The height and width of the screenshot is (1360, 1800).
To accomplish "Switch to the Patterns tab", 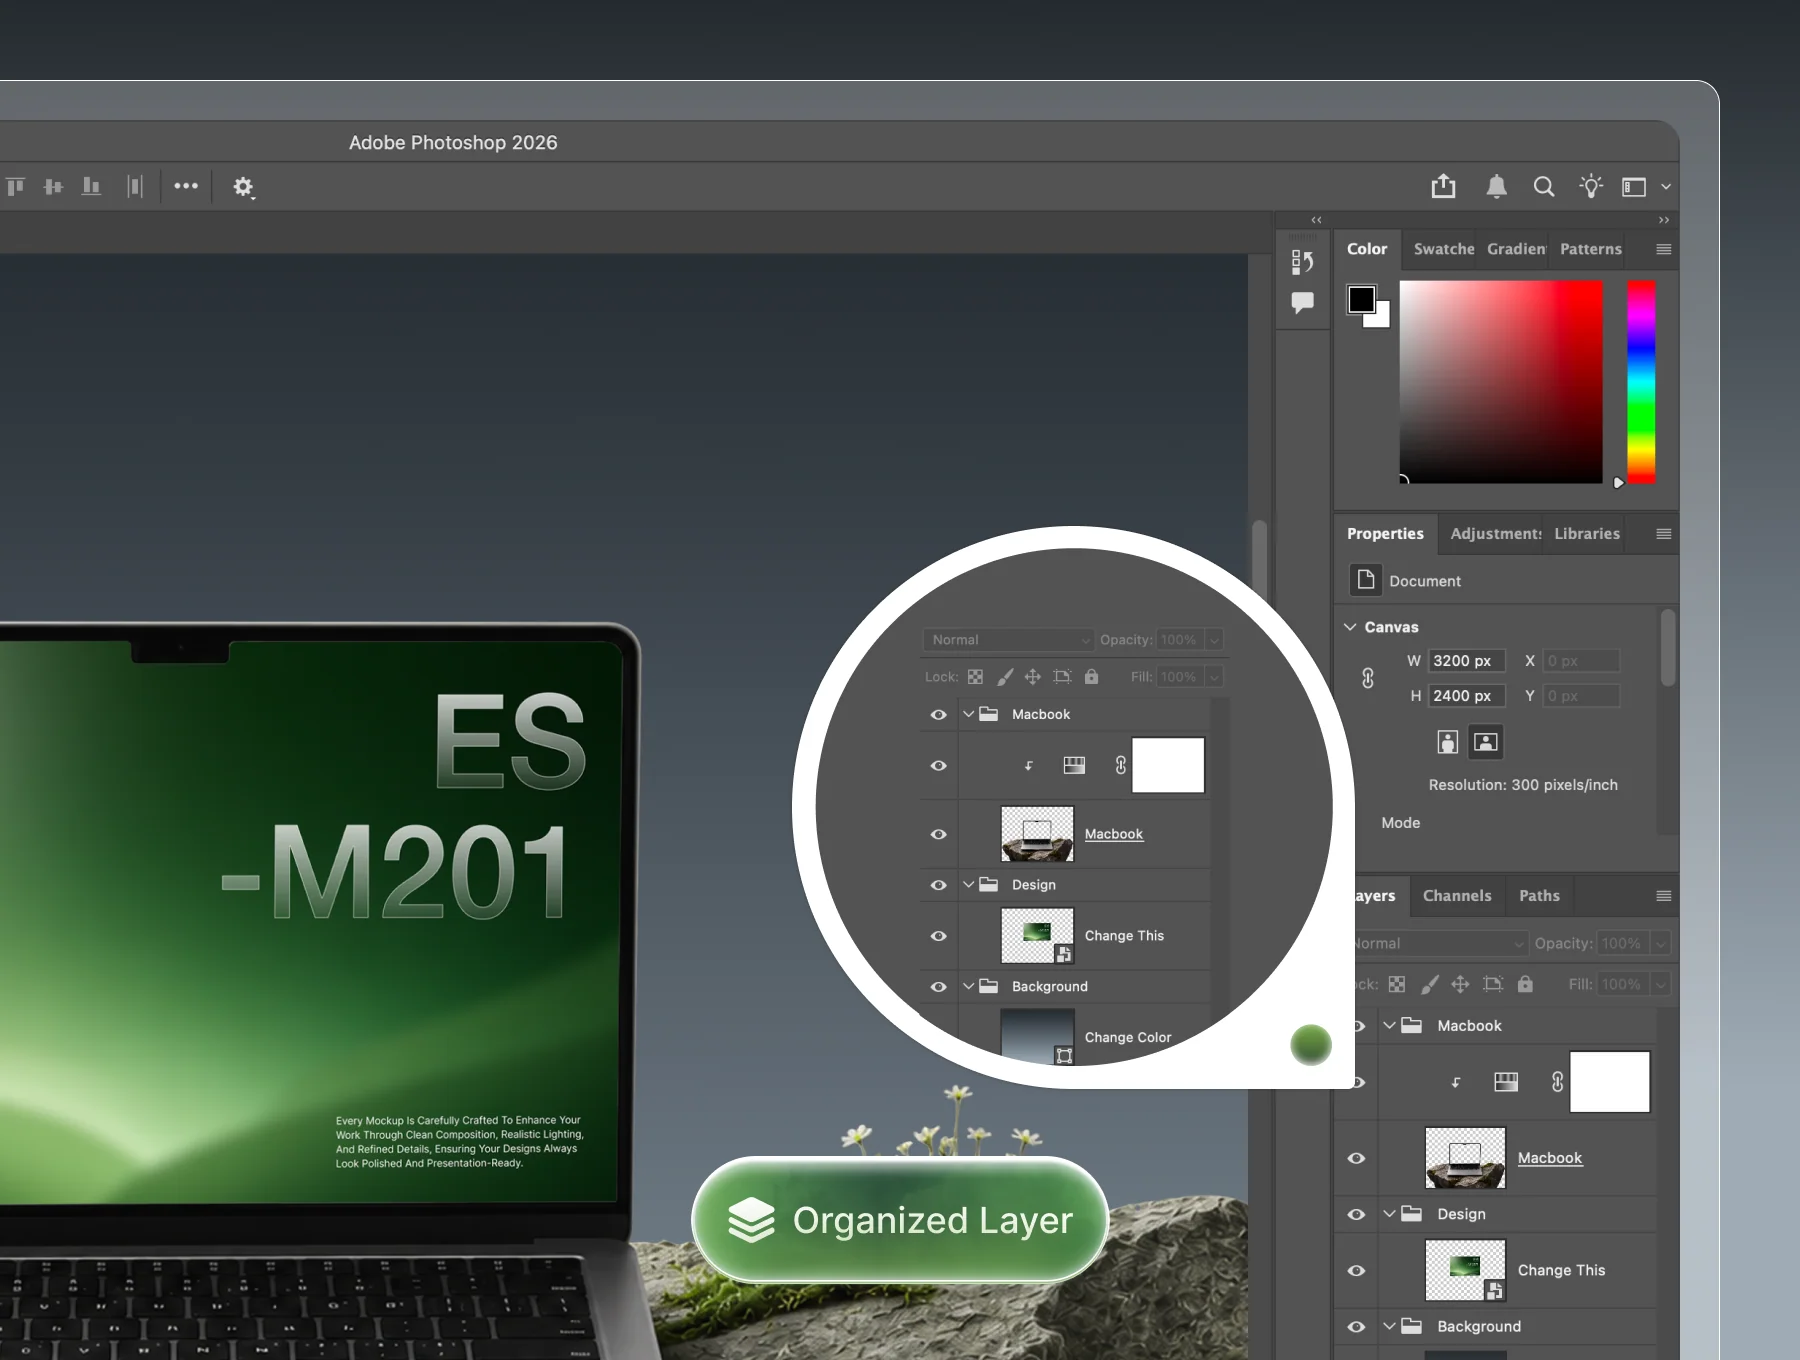I will tap(1590, 249).
